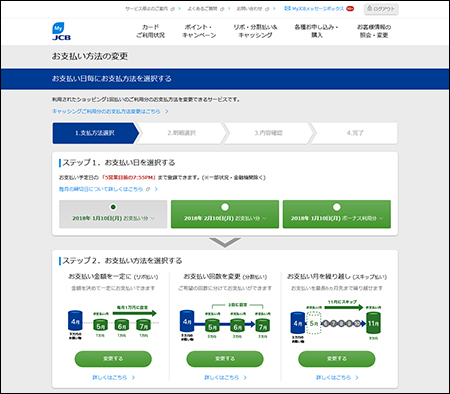Select step 2.明細選択 in progress bar
Screen dimensions: 450x394
click(x=182, y=133)
